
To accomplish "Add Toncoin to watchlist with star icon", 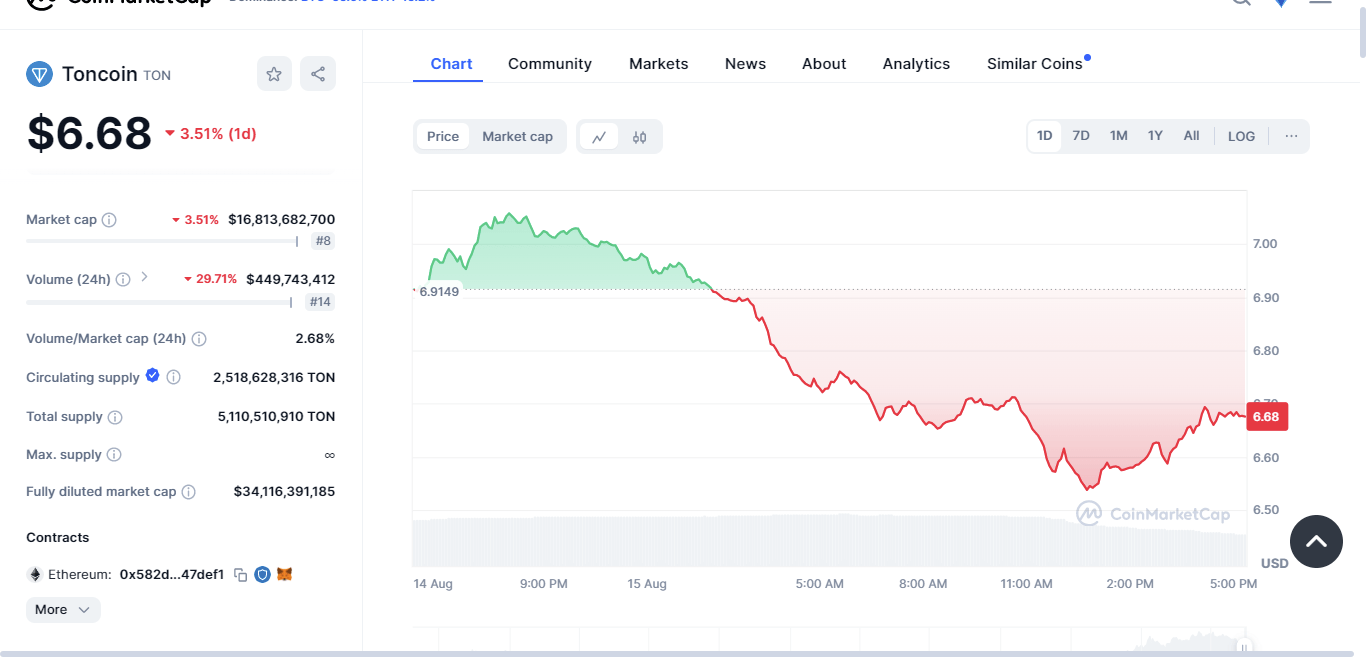I will click(x=274, y=74).
